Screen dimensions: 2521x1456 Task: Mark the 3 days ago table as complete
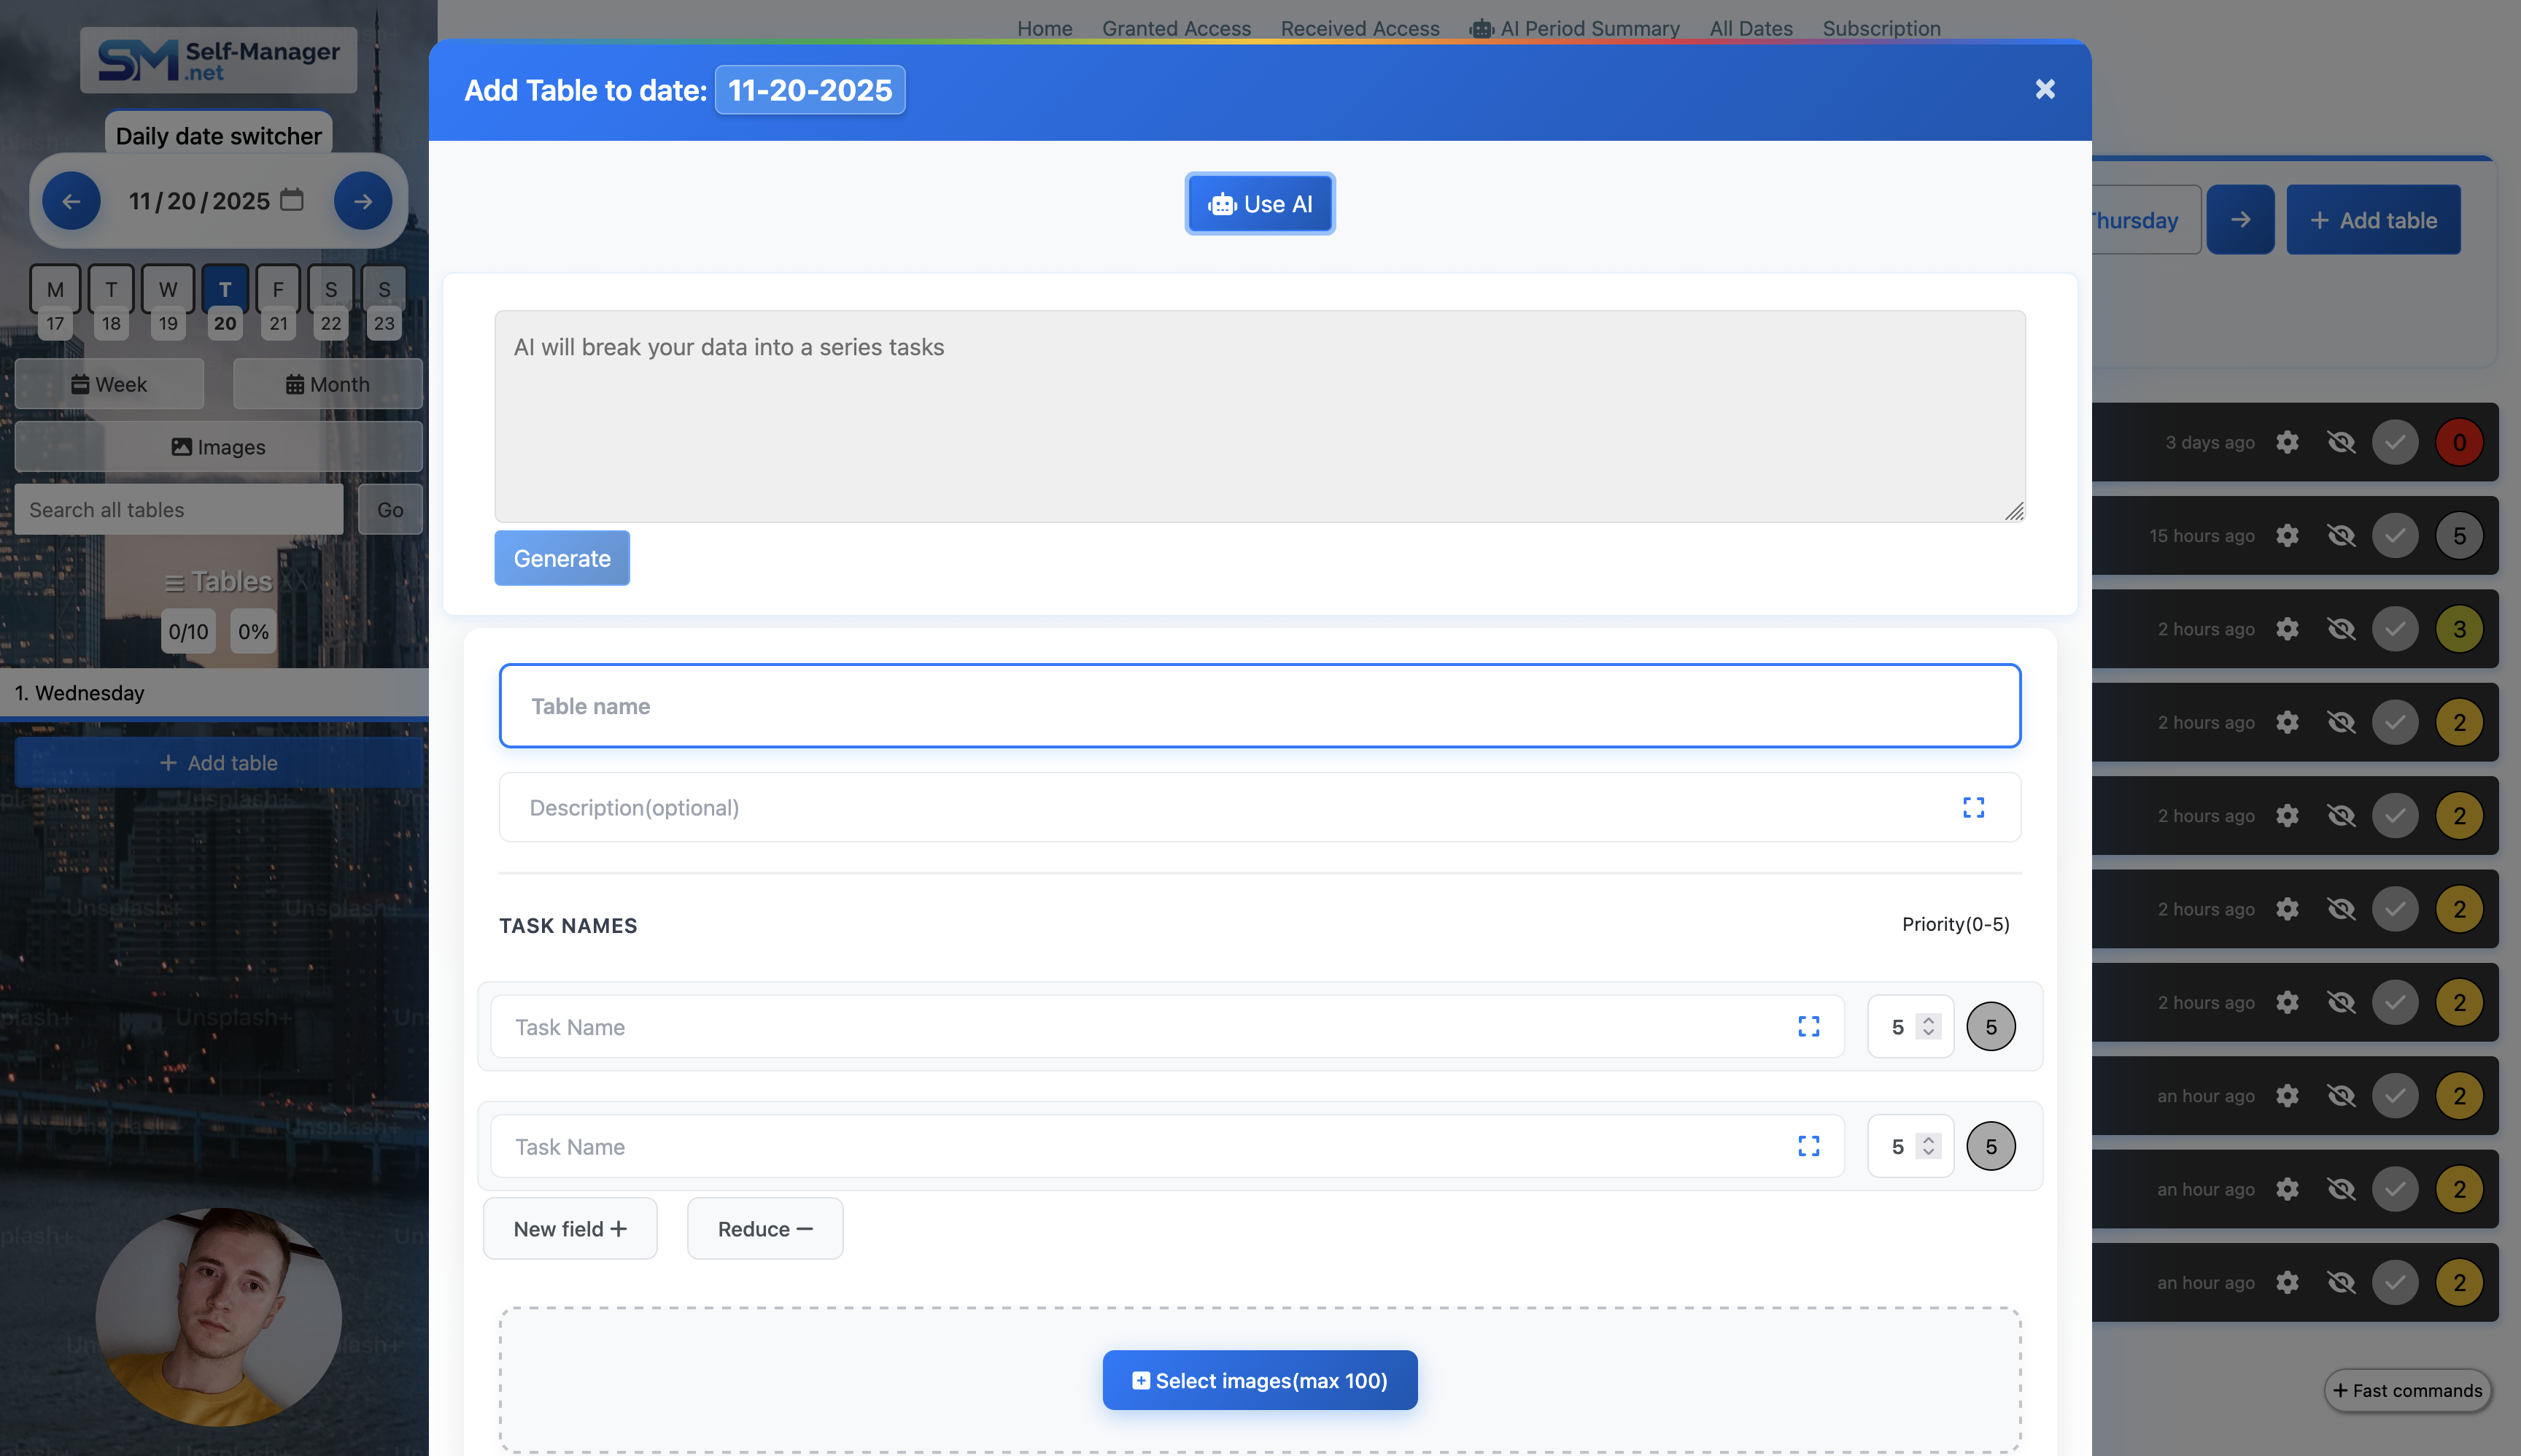coord(2395,442)
